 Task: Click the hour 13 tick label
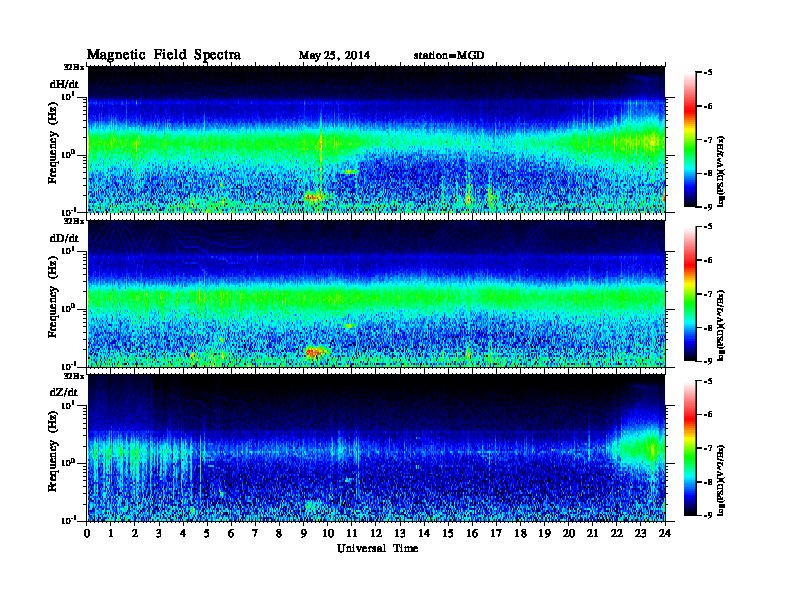[400, 533]
